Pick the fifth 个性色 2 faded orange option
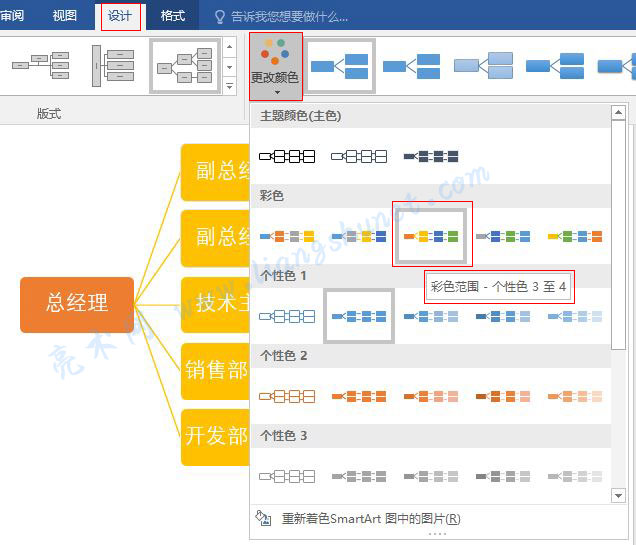636x545 pixels. pos(575,396)
